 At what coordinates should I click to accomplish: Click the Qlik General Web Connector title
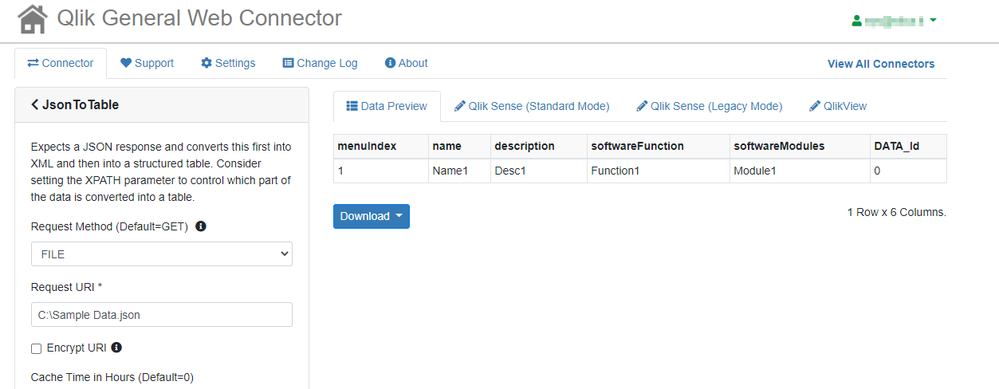coord(199,18)
